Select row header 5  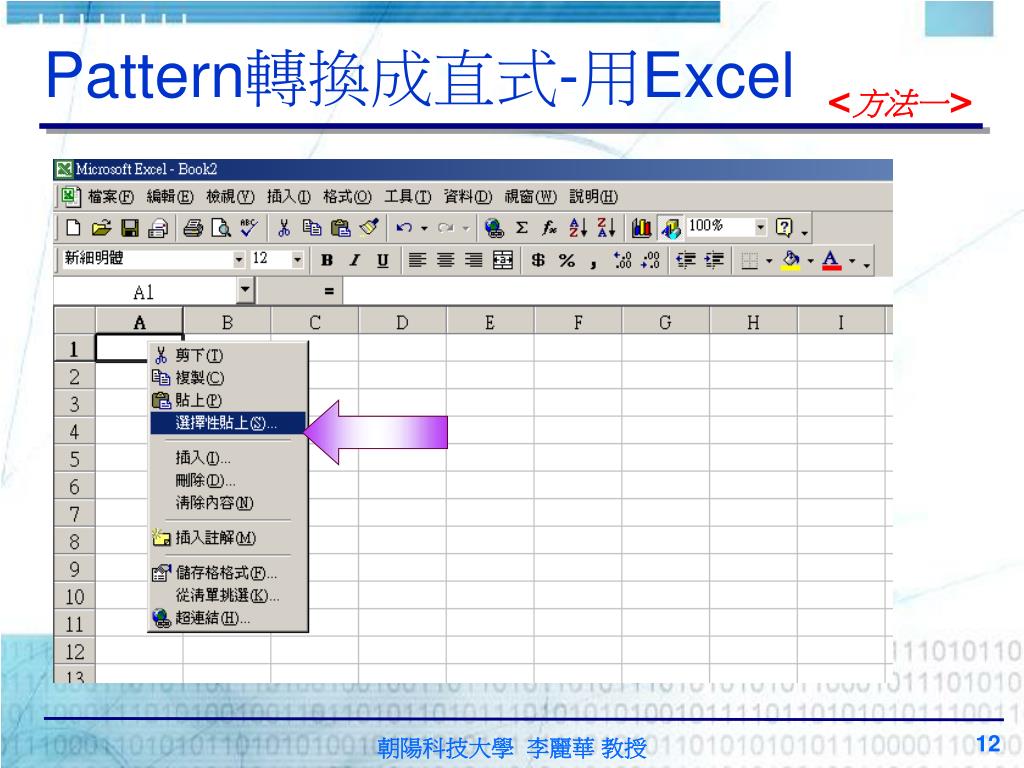(74, 459)
